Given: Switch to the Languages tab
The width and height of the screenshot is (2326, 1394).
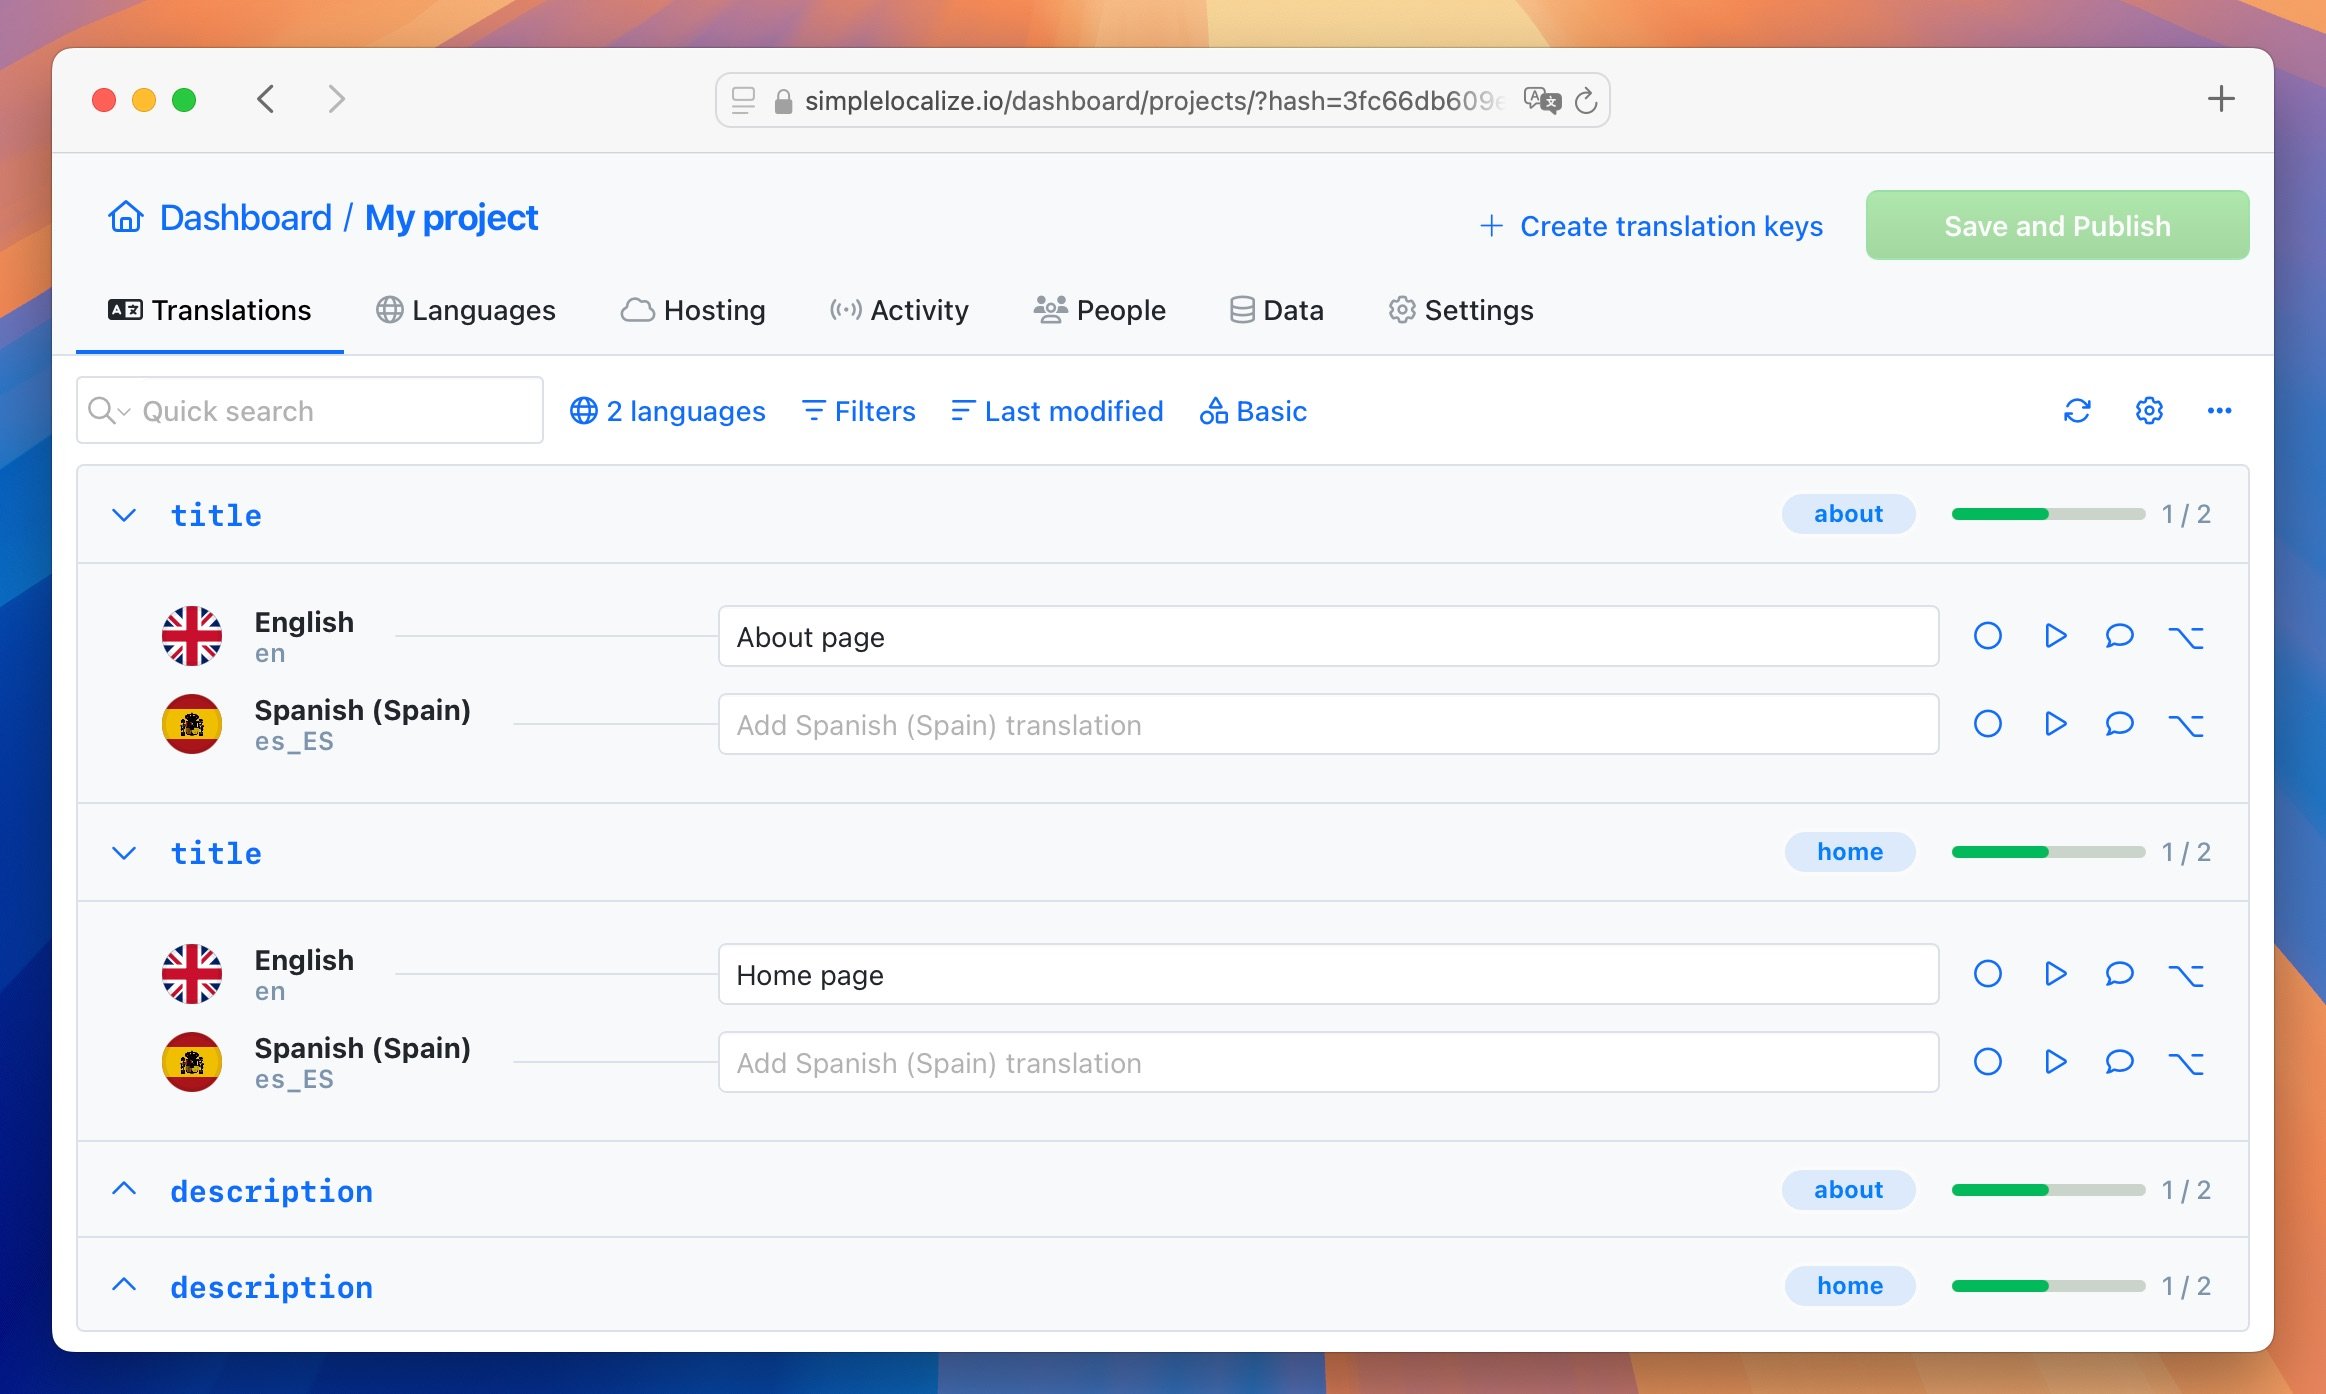Looking at the screenshot, I should [x=466, y=310].
